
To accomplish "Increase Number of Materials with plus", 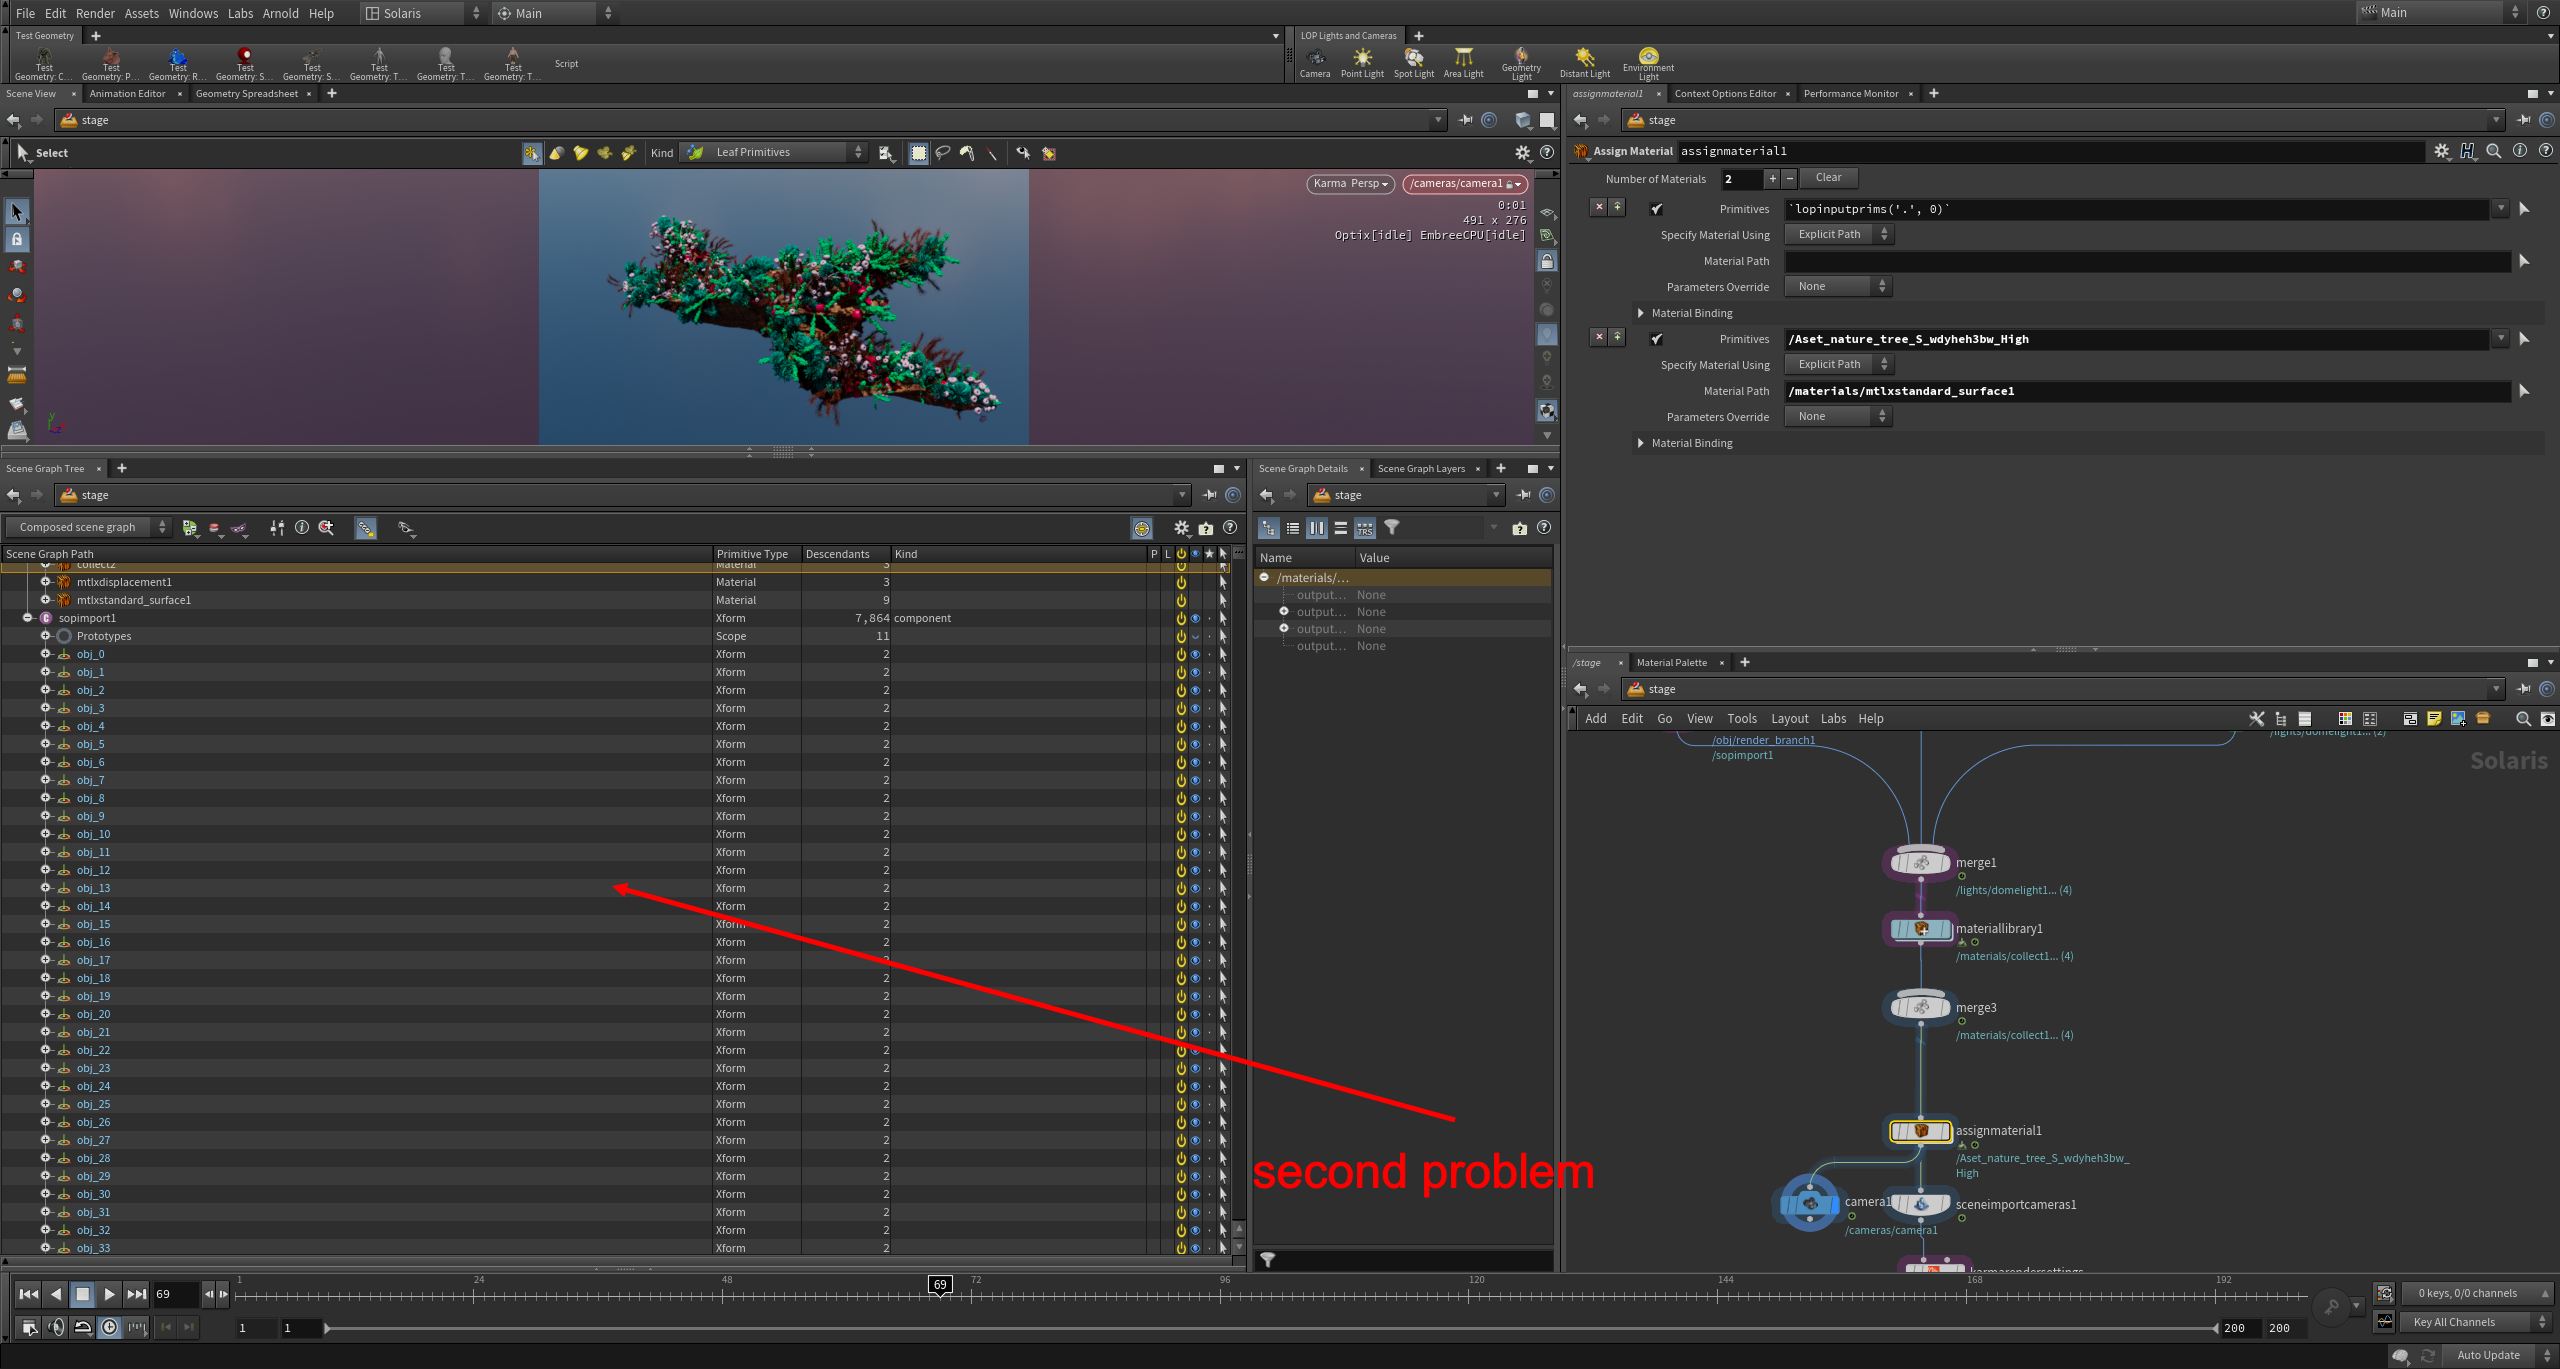I will (x=1772, y=179).
